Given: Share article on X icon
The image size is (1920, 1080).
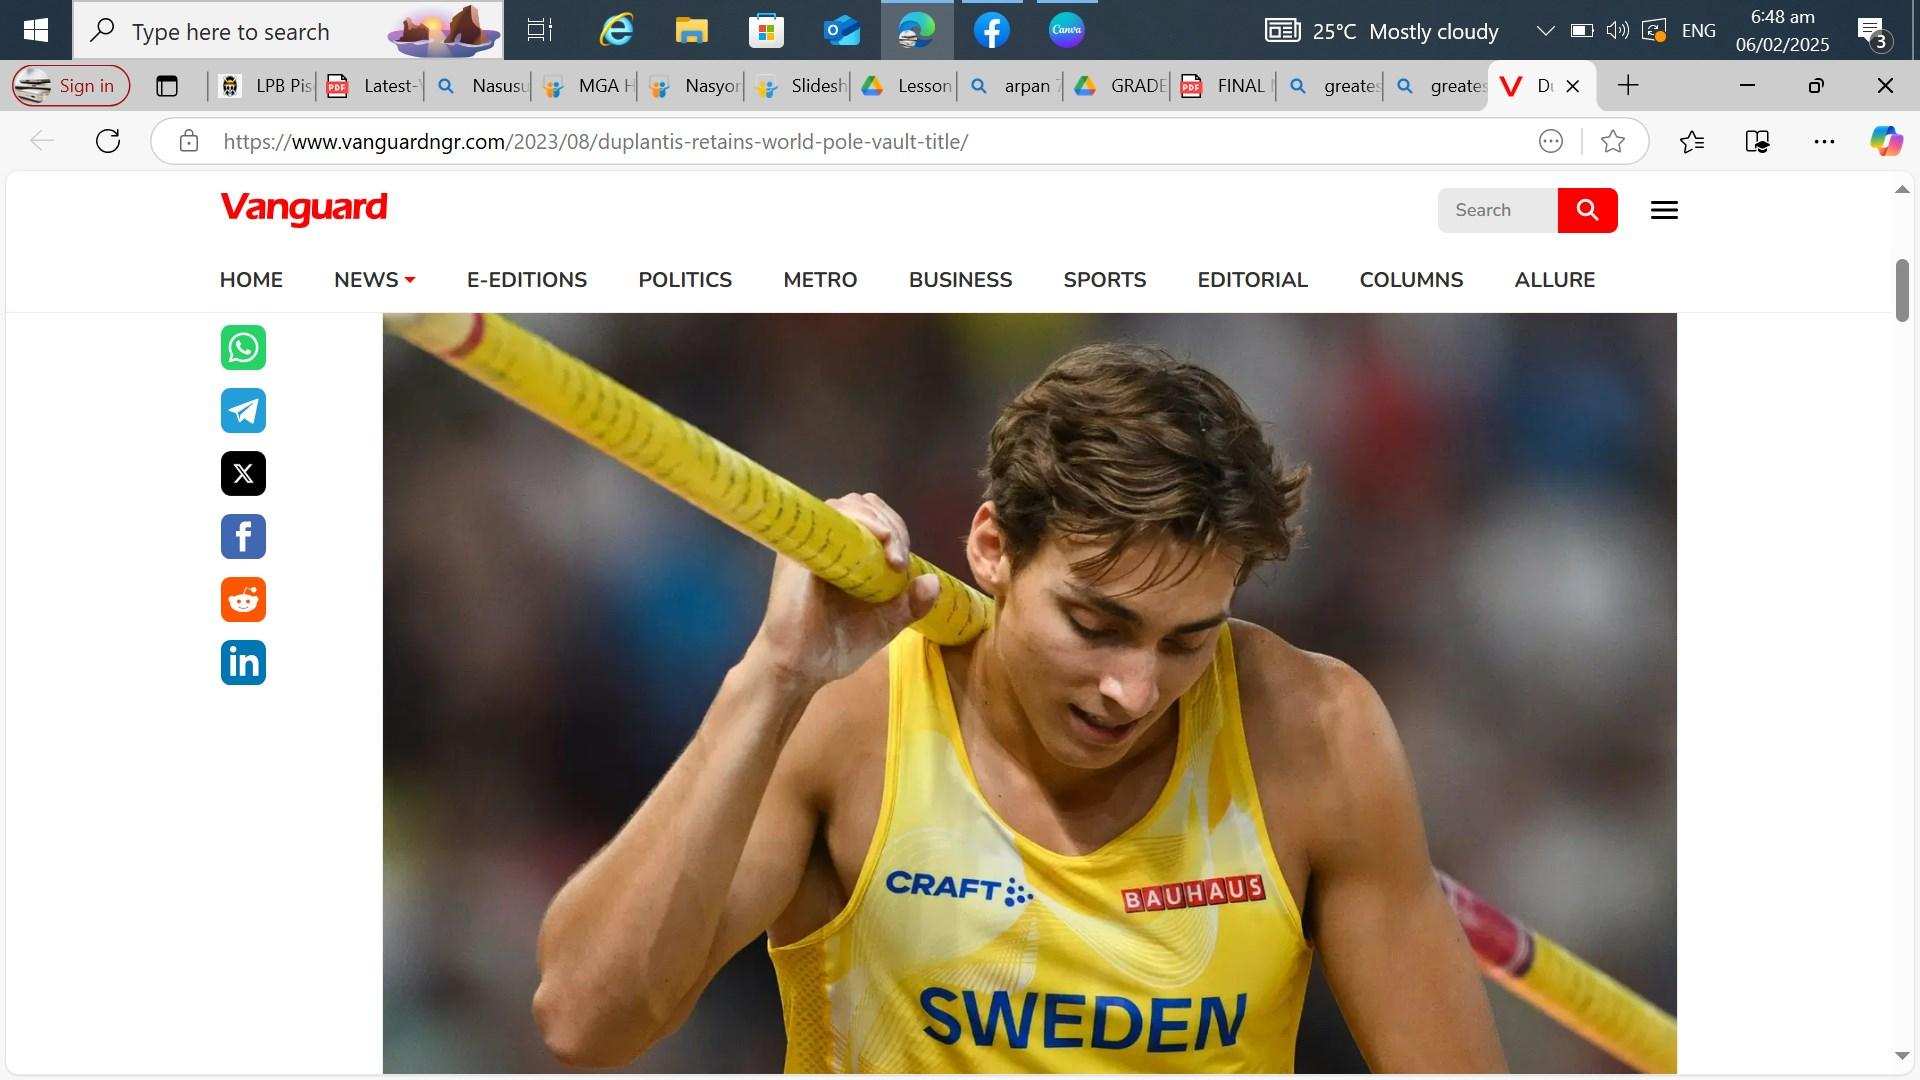Looking at the screenshot, I should click(243, 474).
